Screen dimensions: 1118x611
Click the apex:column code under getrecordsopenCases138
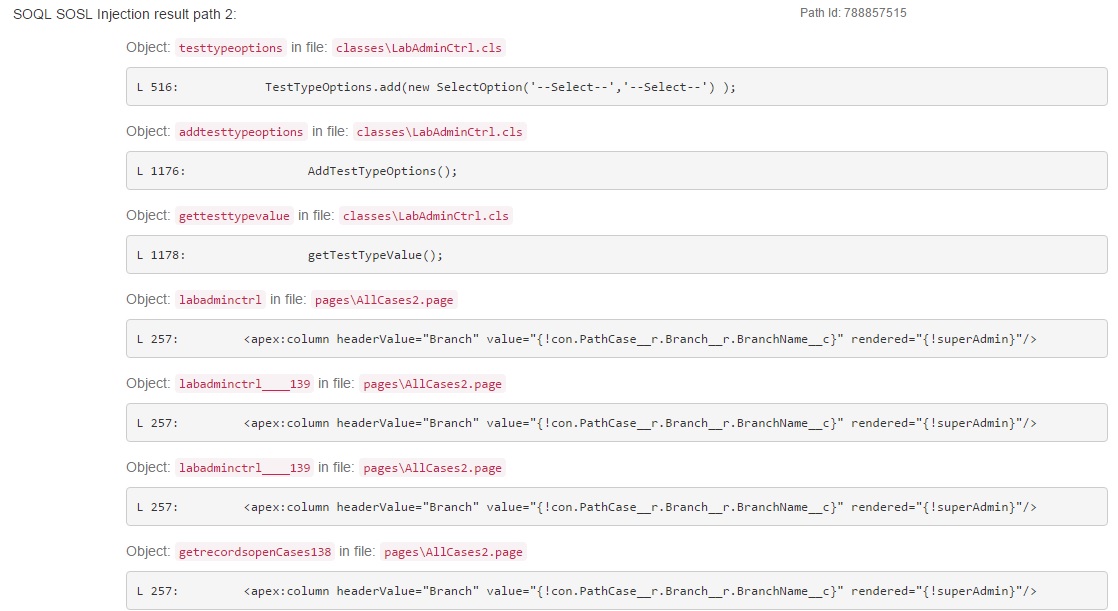640,591
